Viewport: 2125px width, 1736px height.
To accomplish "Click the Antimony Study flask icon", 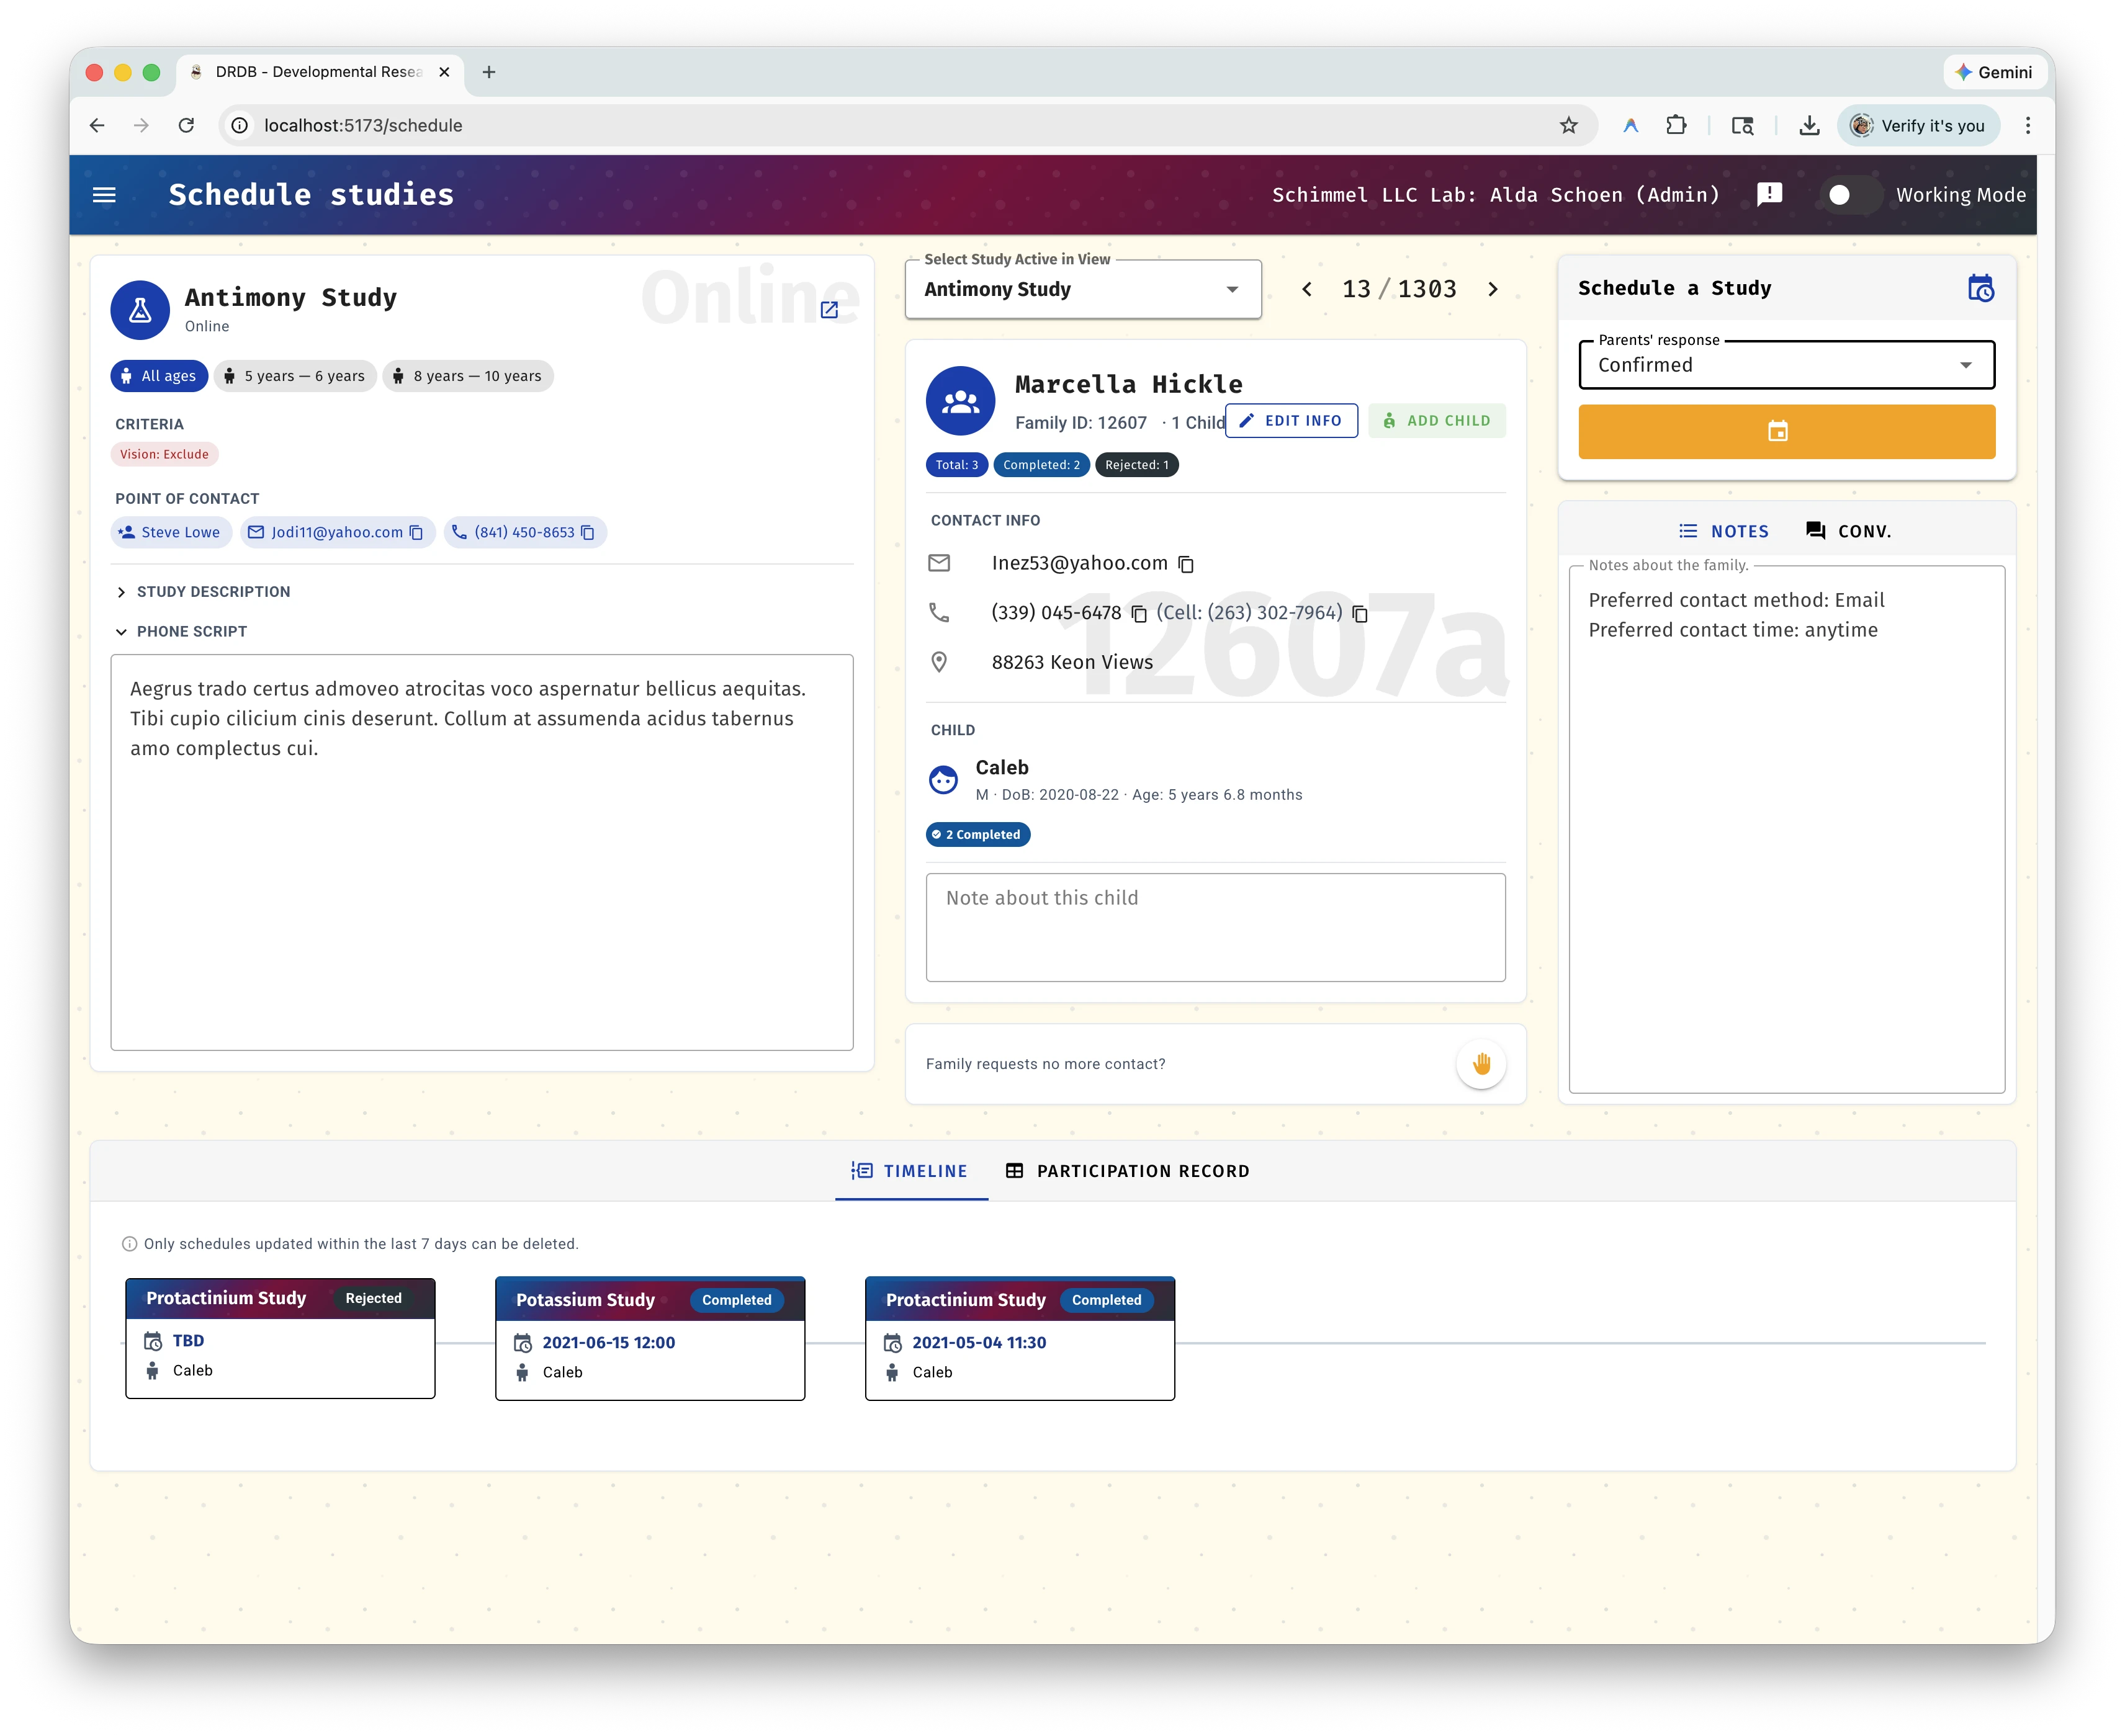I will [x=140, y=310].
